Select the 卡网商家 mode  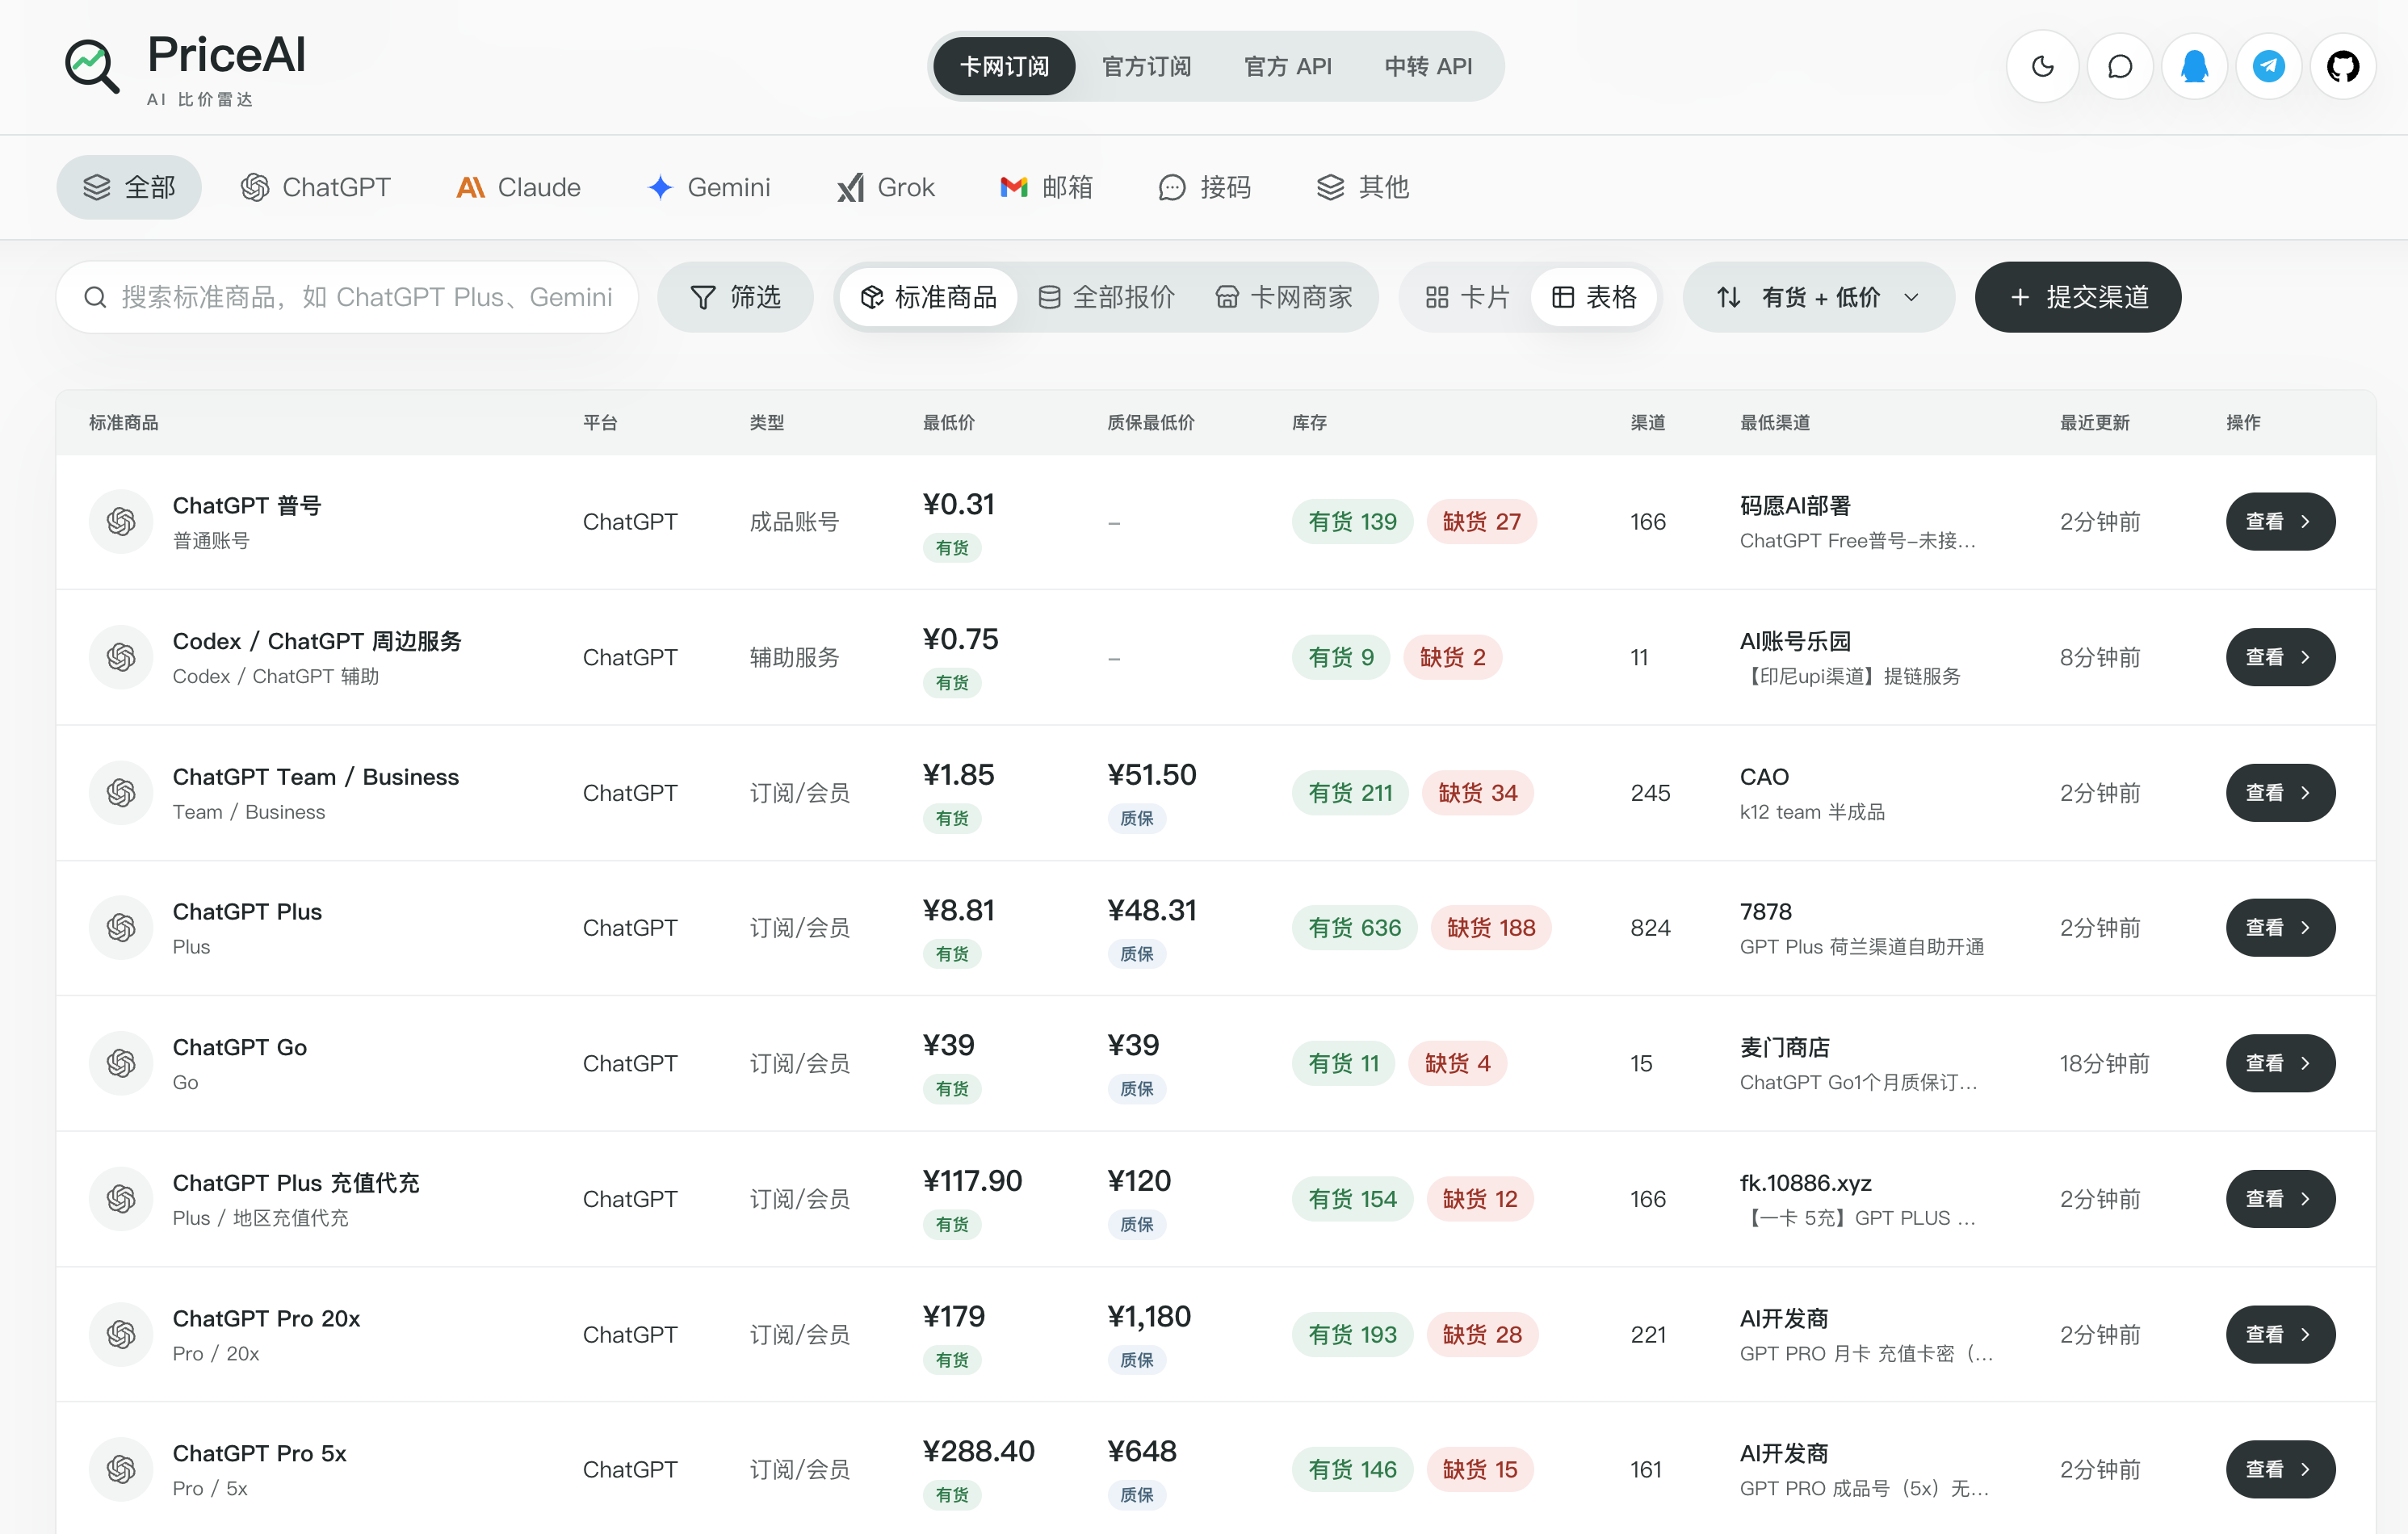[1284, 297]
